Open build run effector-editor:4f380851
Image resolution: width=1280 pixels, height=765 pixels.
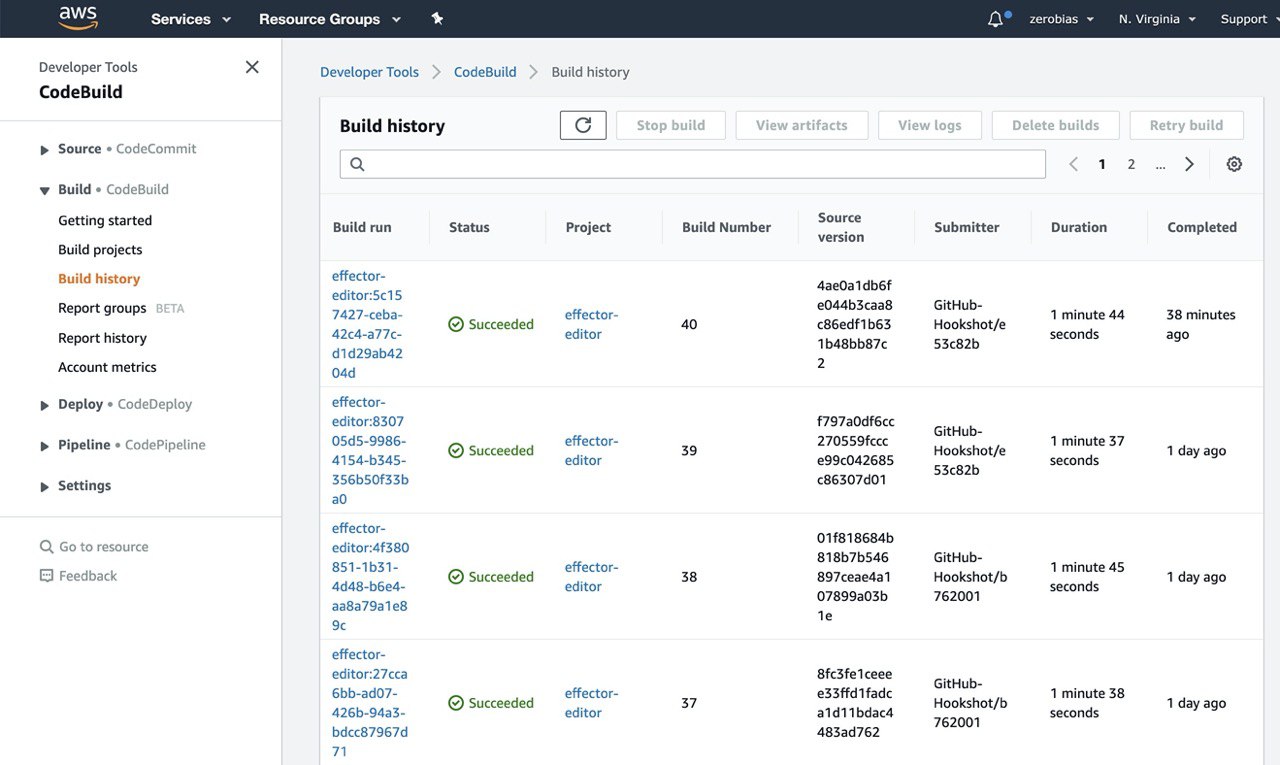pyautogui.click(x=370, y=577)
